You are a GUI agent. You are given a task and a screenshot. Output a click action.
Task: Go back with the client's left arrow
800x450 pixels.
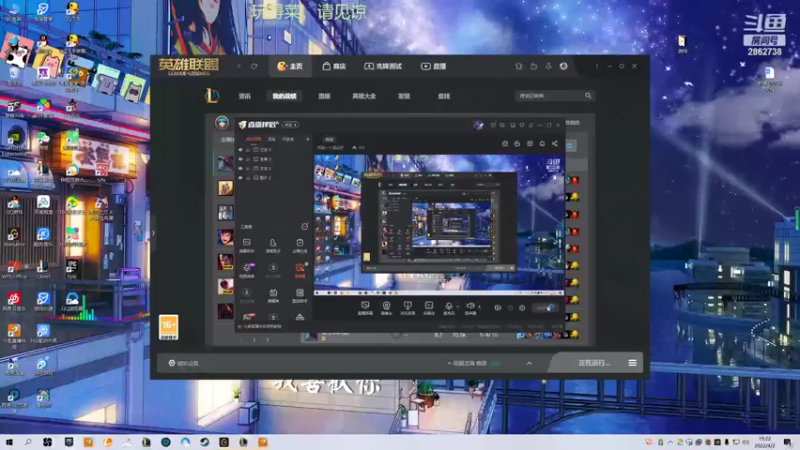point(239,66)
